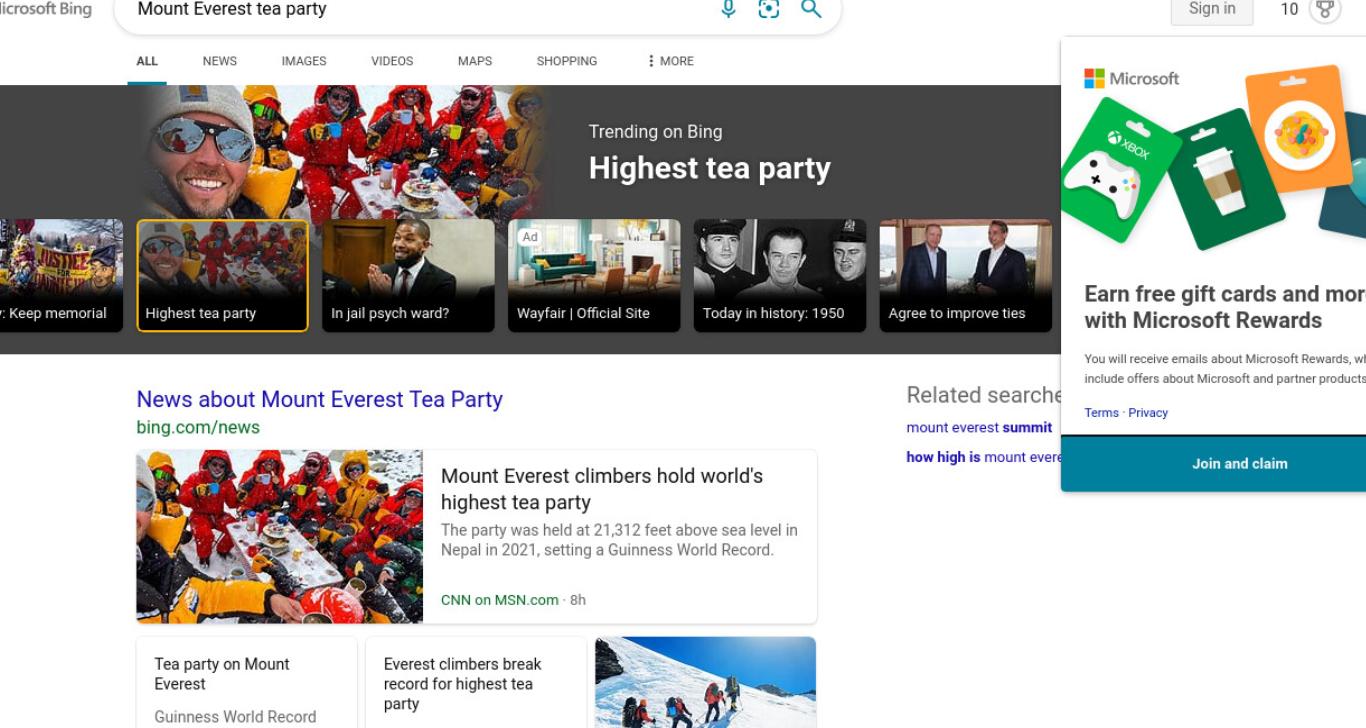Click CNN on MSN.com source

tap(499, 600)
